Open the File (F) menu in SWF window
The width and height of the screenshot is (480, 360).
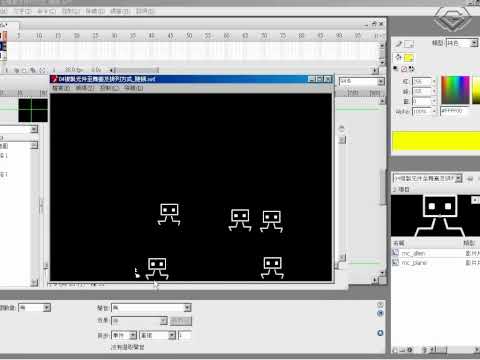pyautogui.click(x=61, y=88)
